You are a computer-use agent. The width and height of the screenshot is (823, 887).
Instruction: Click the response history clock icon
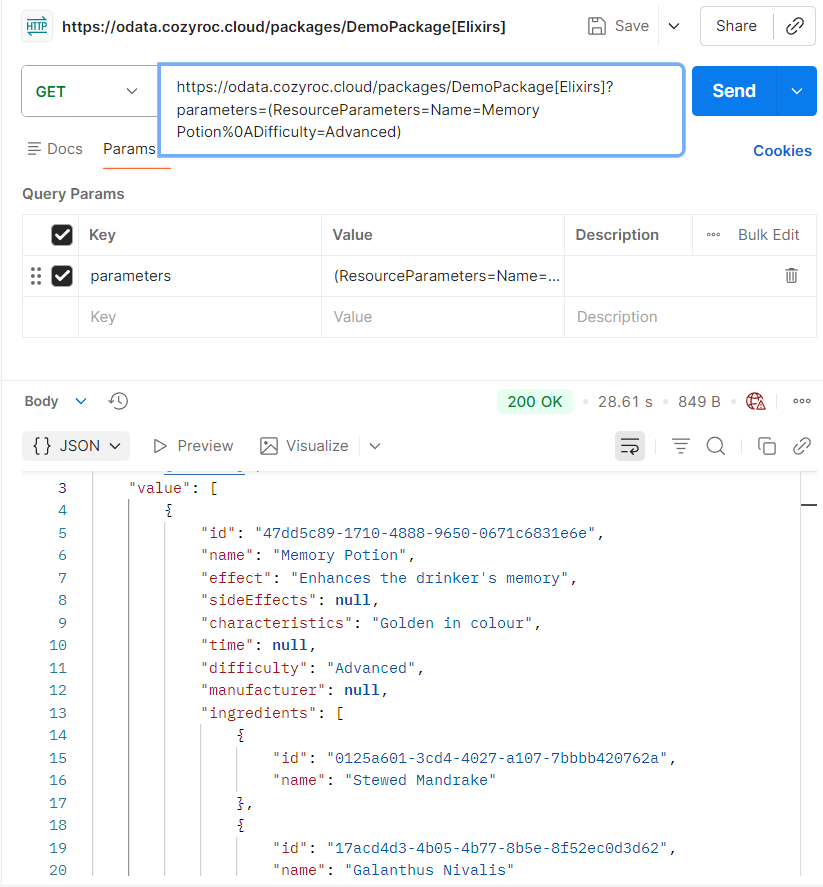coord(118,401)
